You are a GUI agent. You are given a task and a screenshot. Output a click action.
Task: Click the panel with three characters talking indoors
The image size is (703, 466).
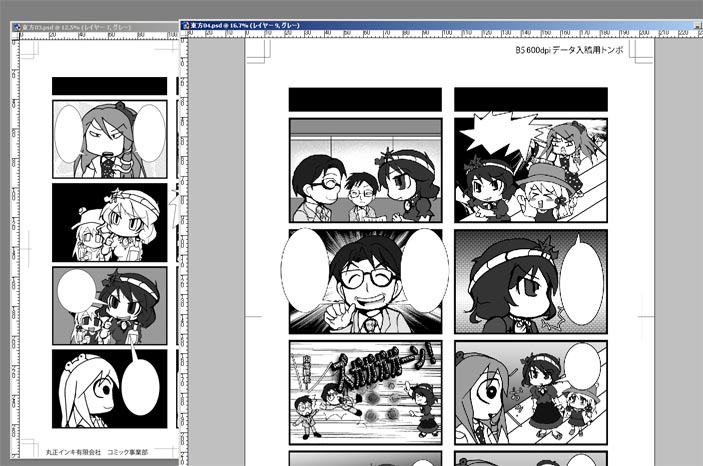[x=365, y=170]
